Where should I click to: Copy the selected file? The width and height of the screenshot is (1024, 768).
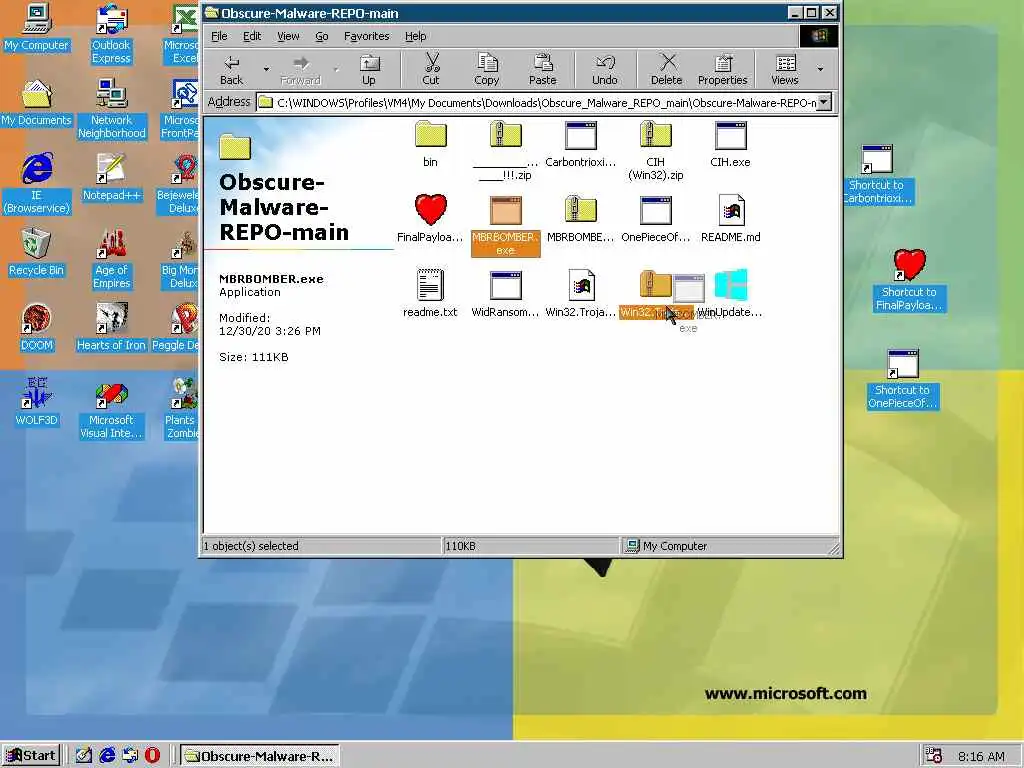pyautogui.click(x=487, y=70)
